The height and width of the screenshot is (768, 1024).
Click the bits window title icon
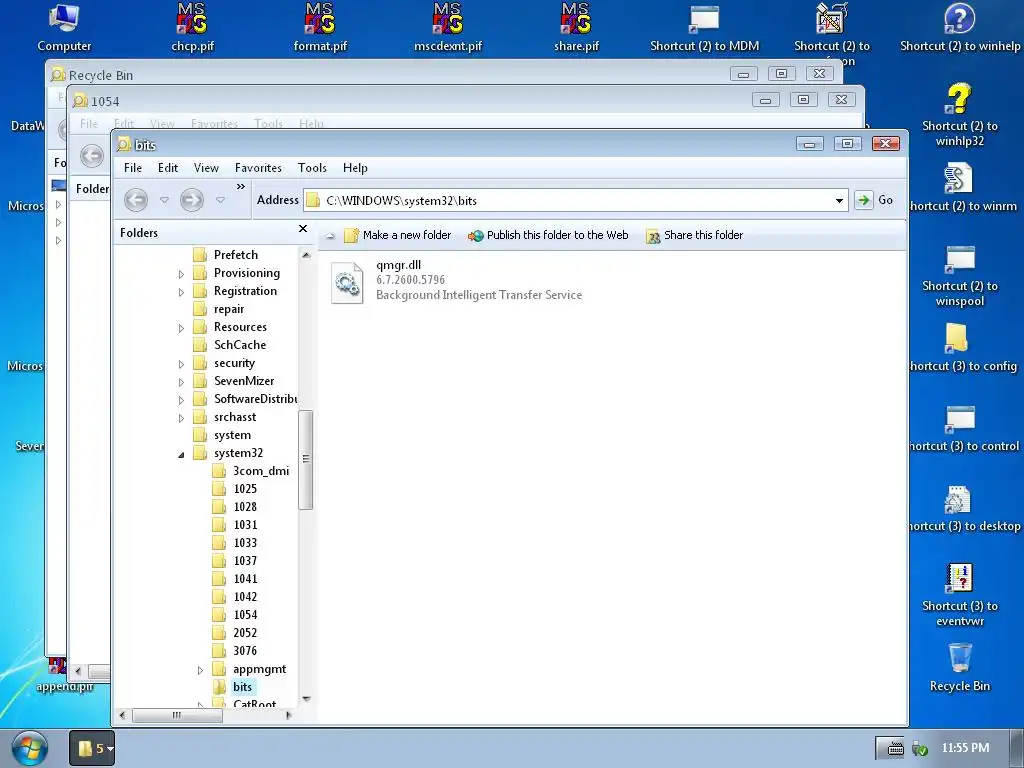[124, 144]
